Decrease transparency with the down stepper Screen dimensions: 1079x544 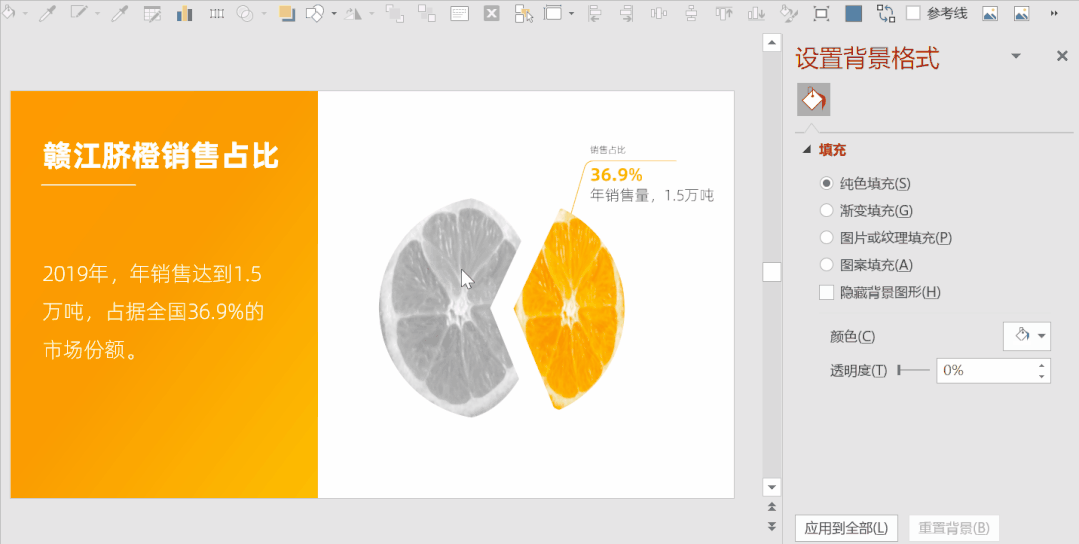click(x=1042, y=377)
